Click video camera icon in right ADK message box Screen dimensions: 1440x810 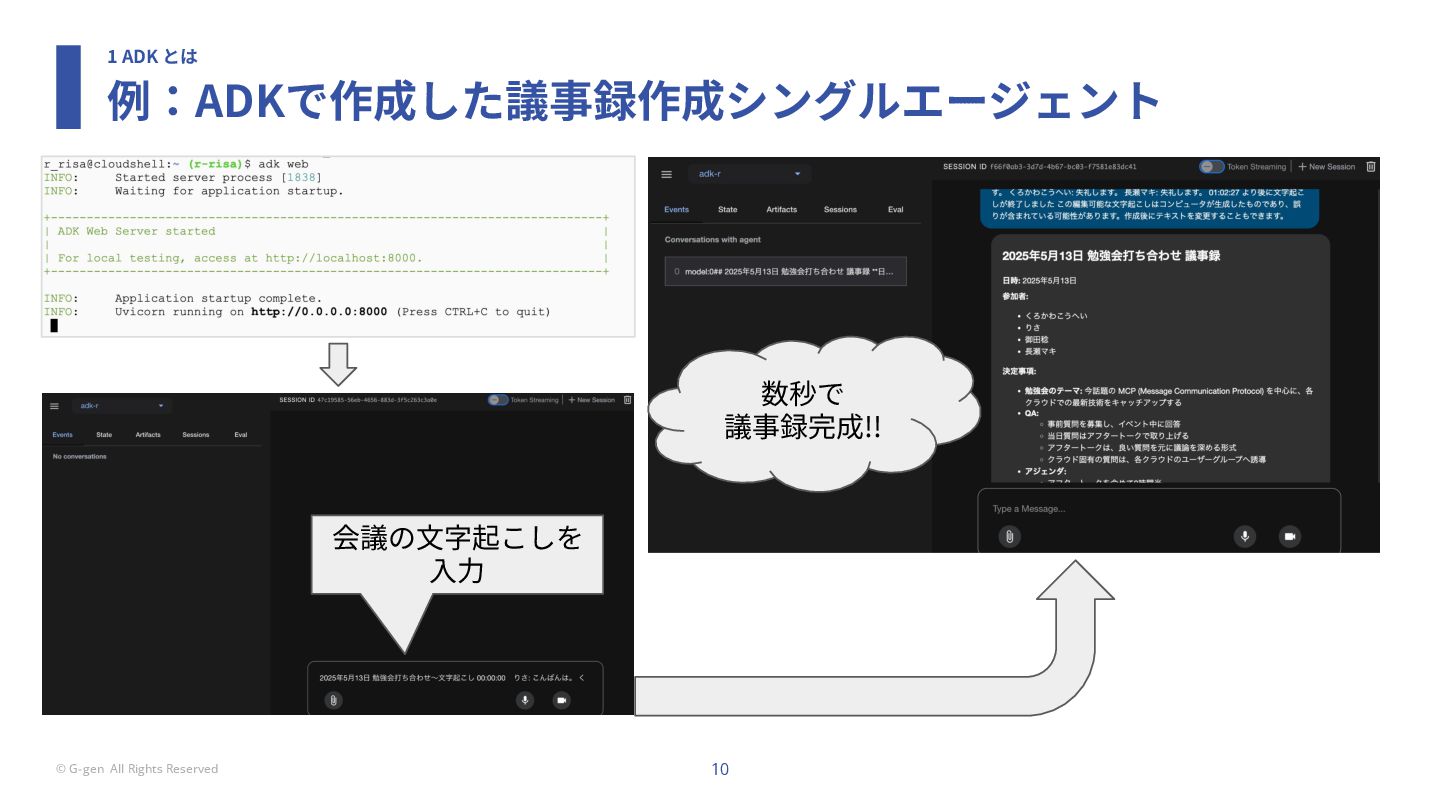1290,537
